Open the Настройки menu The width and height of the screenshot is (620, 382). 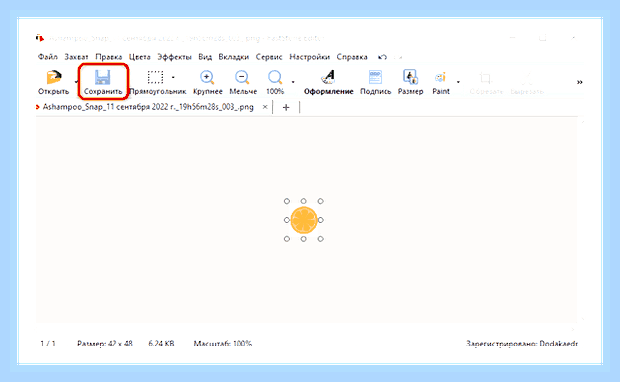tap(309, 57)
